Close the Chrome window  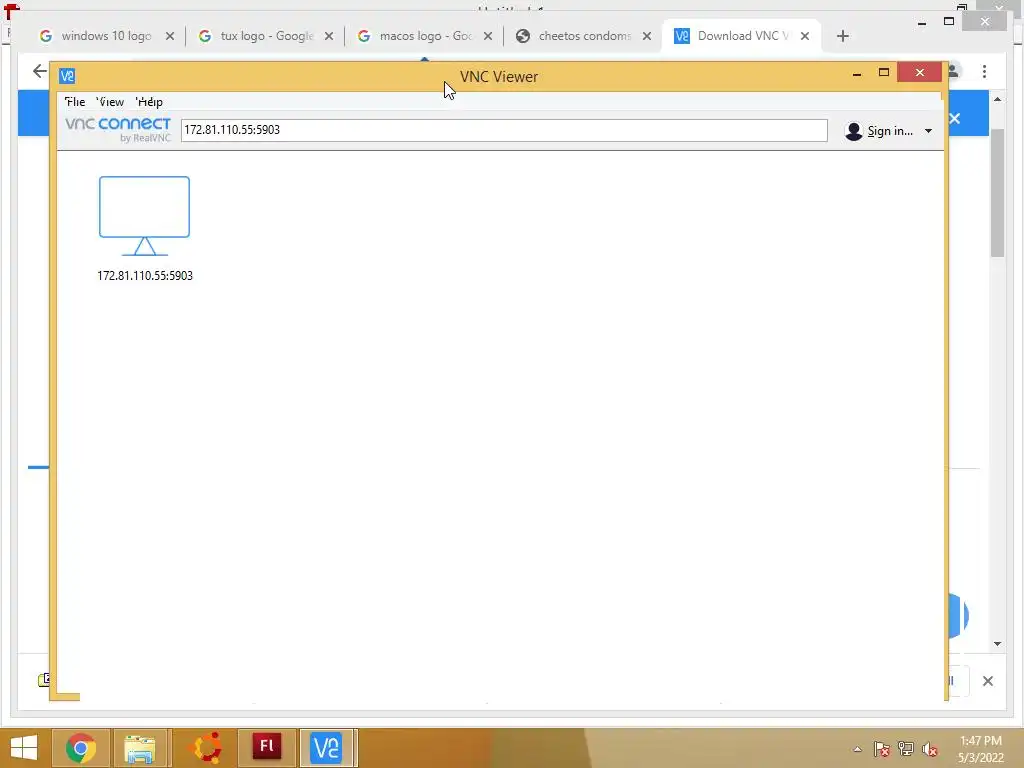click(985, 22)
